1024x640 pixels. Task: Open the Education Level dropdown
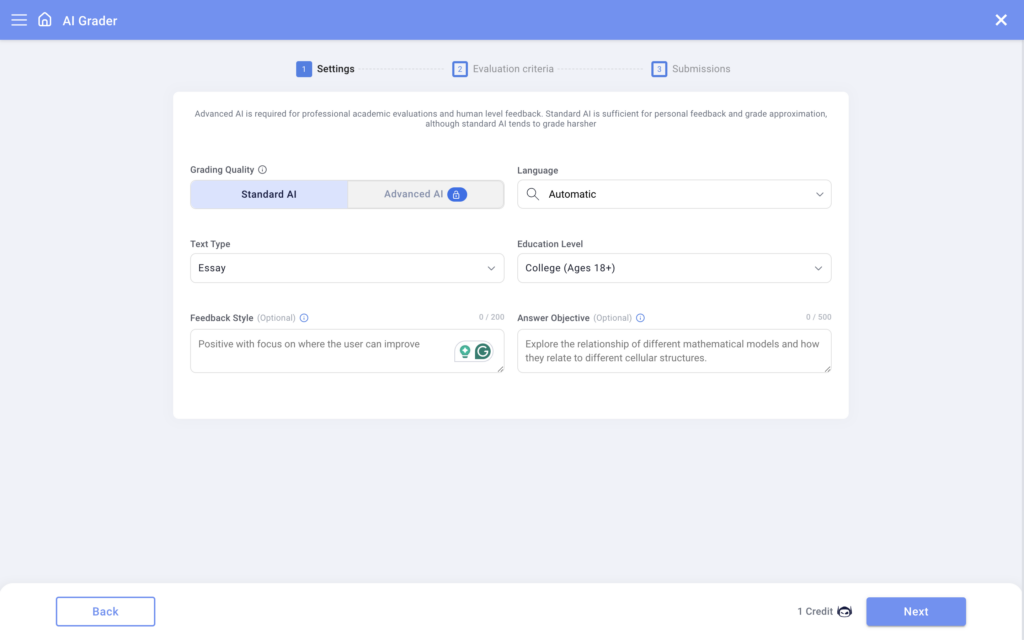(x=674, y=268)
